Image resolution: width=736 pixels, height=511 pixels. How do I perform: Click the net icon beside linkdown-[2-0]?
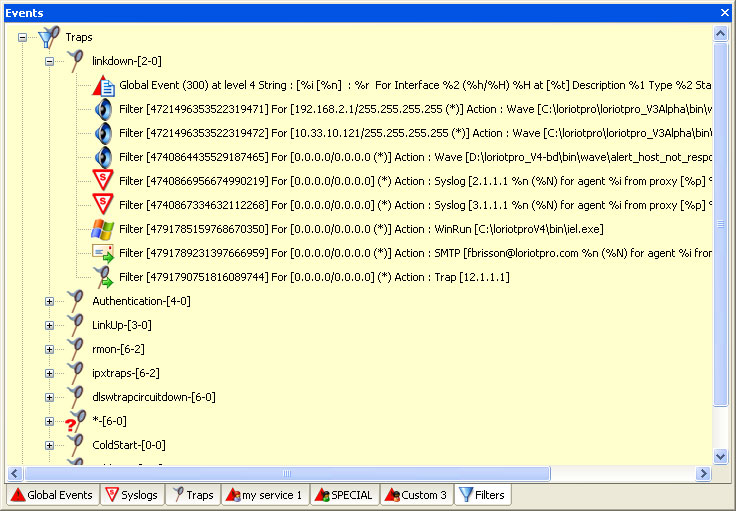point(75,61)
